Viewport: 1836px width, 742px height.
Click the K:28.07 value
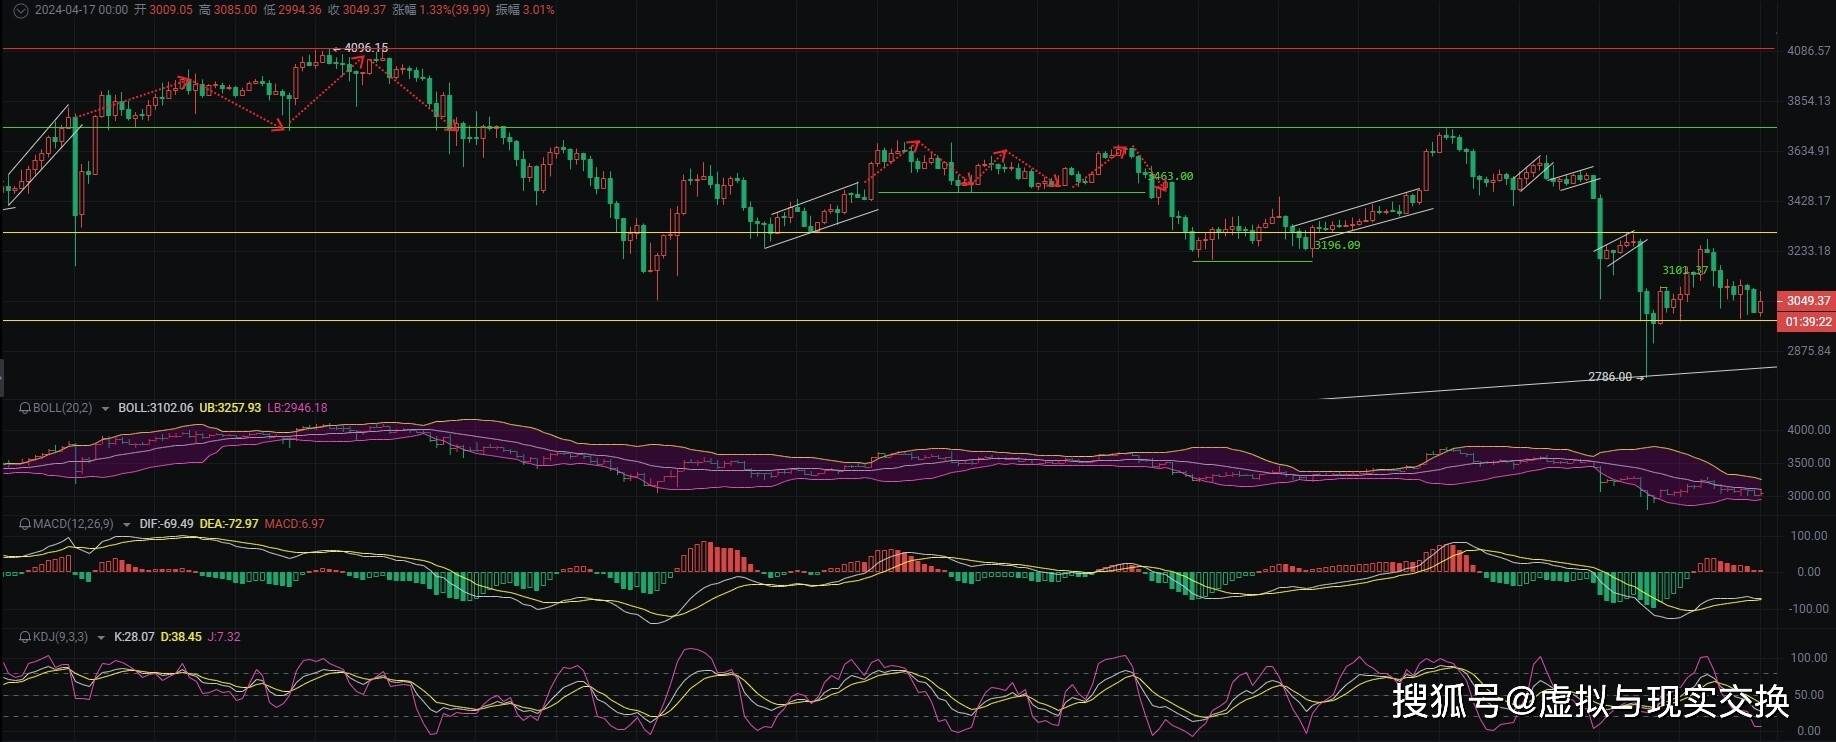(135, 637)
